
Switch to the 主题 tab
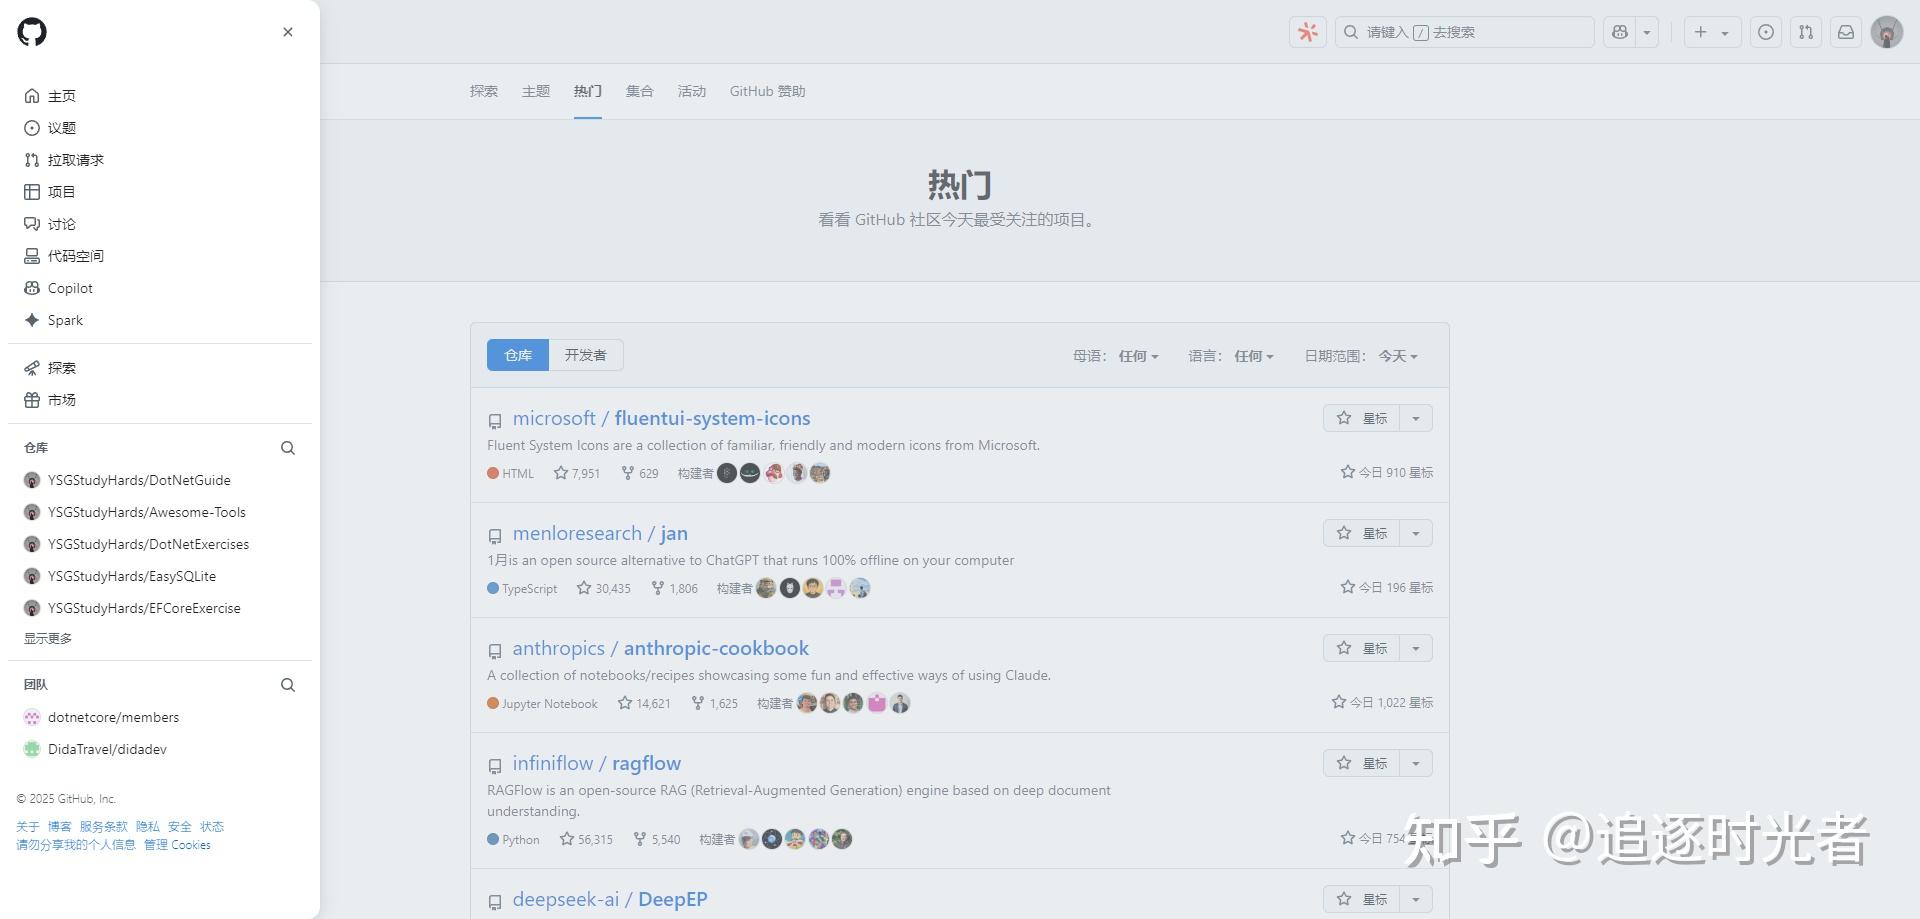pos(536,91)
